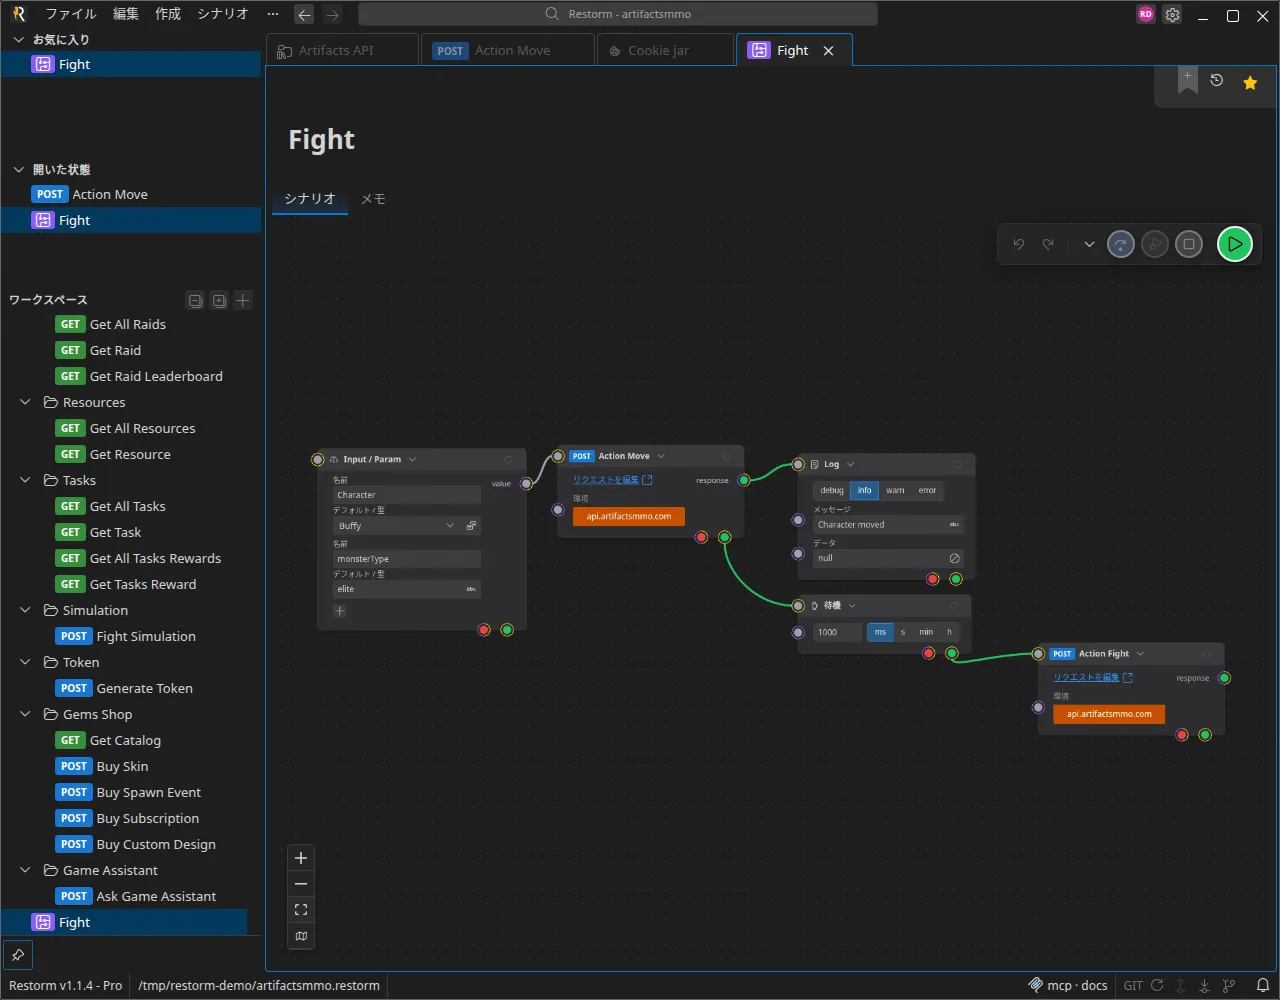This screenshot has height=1000, width=1280.
Task: Open application settings via the gear icon
Action: click(x=1173, y=15)
